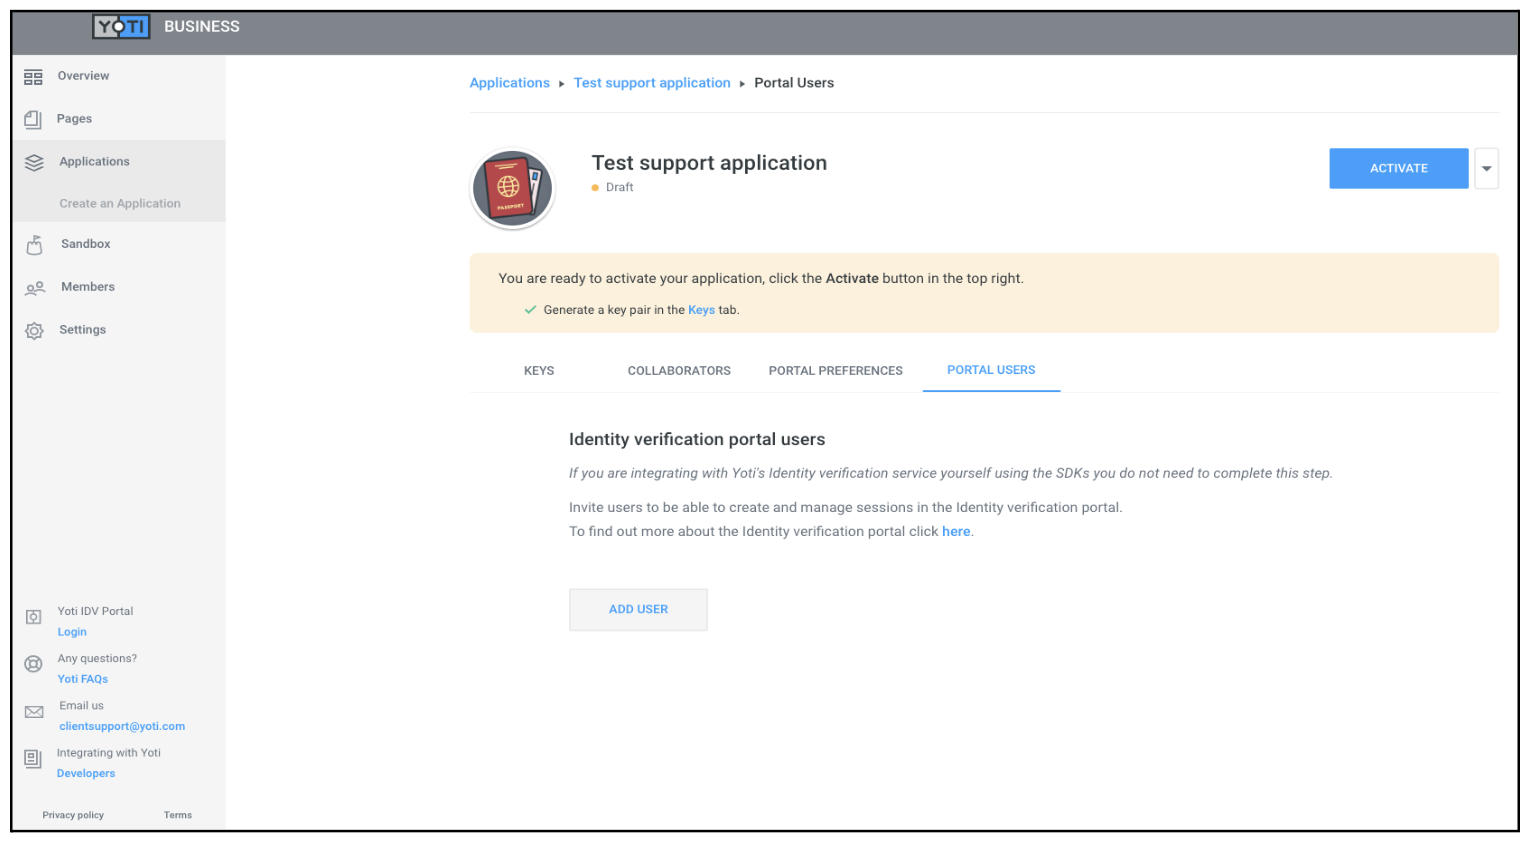1532x842 pixels.
Task: Click the email envelope icon near clientsupport
Action: [x=33, y=712]
